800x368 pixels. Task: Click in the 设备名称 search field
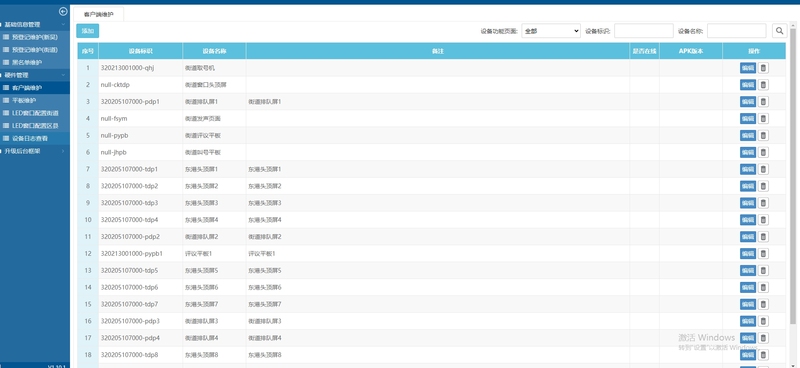(736, 31)
